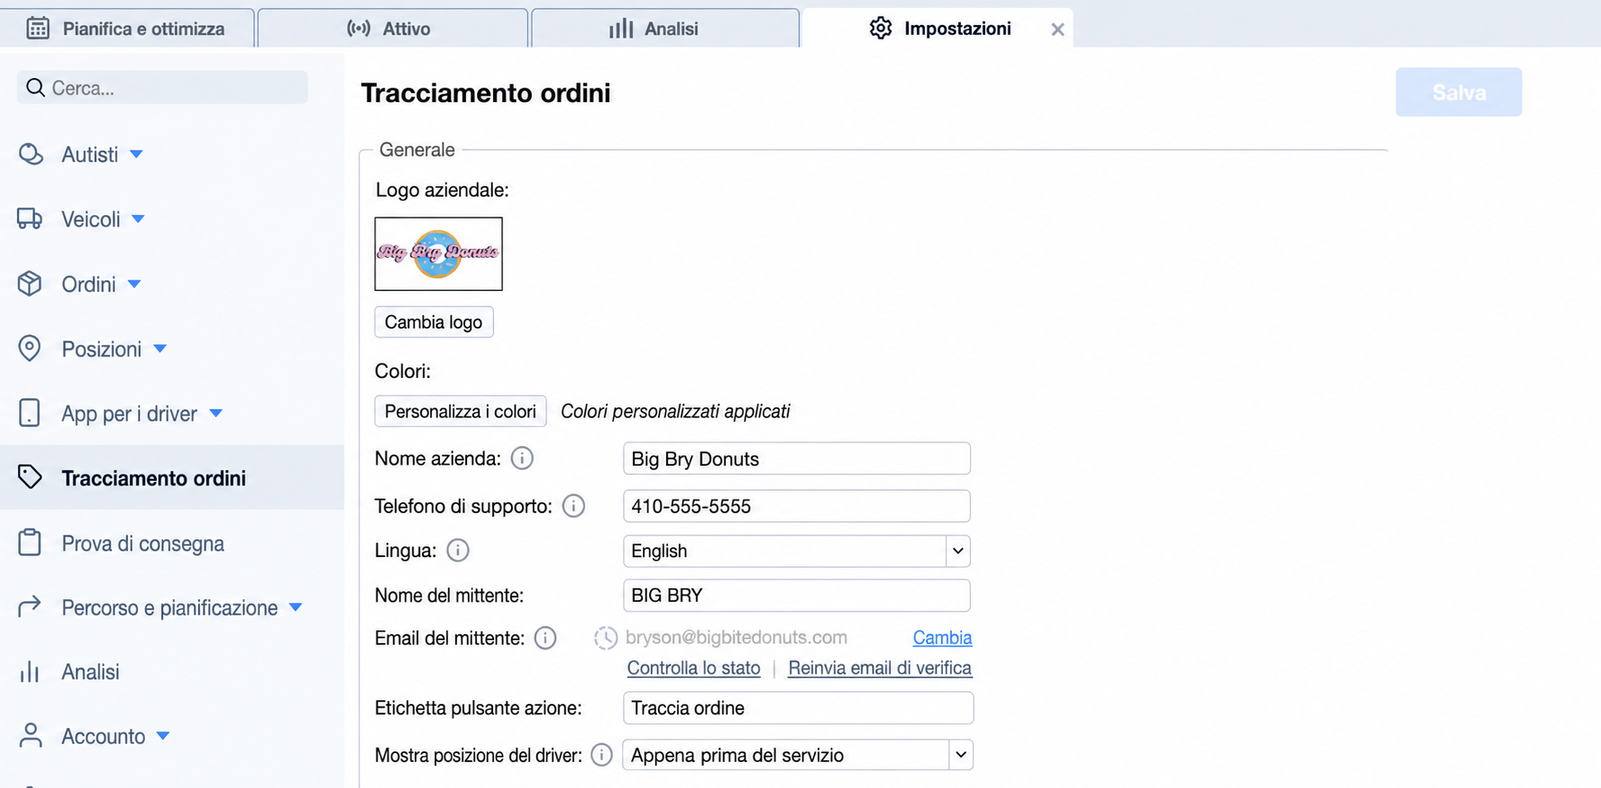Click the info icon beside Email del mittente
Image resolution: width=1601 pixels, height=788 pixels.
545,638
